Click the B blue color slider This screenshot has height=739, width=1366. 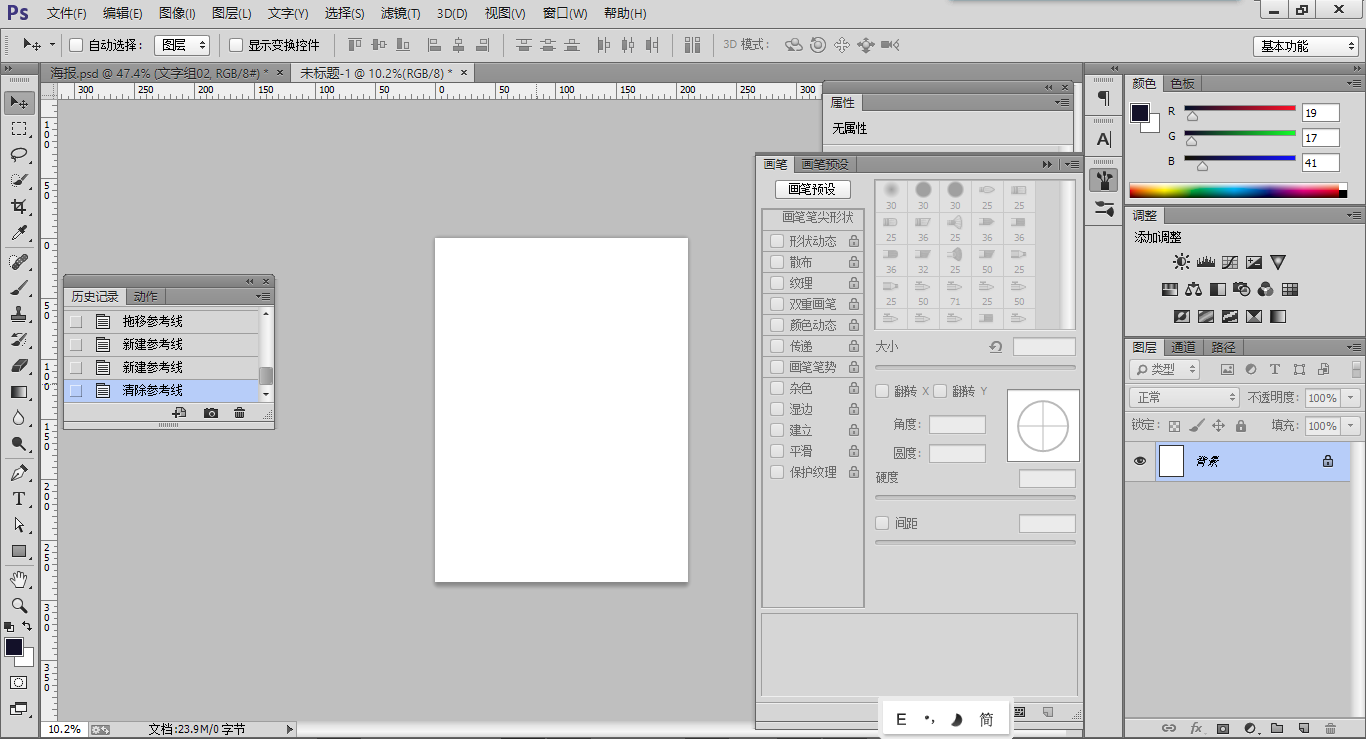pos(1240,158)
